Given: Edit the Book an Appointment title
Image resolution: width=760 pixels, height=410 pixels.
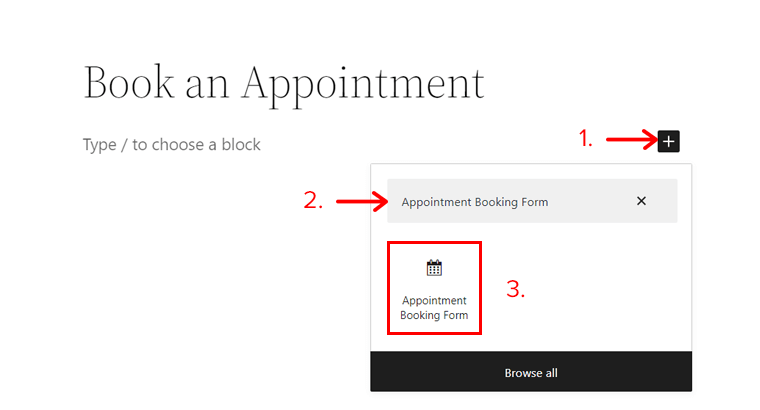Looking at the screenshot, I should click(284, 84).
